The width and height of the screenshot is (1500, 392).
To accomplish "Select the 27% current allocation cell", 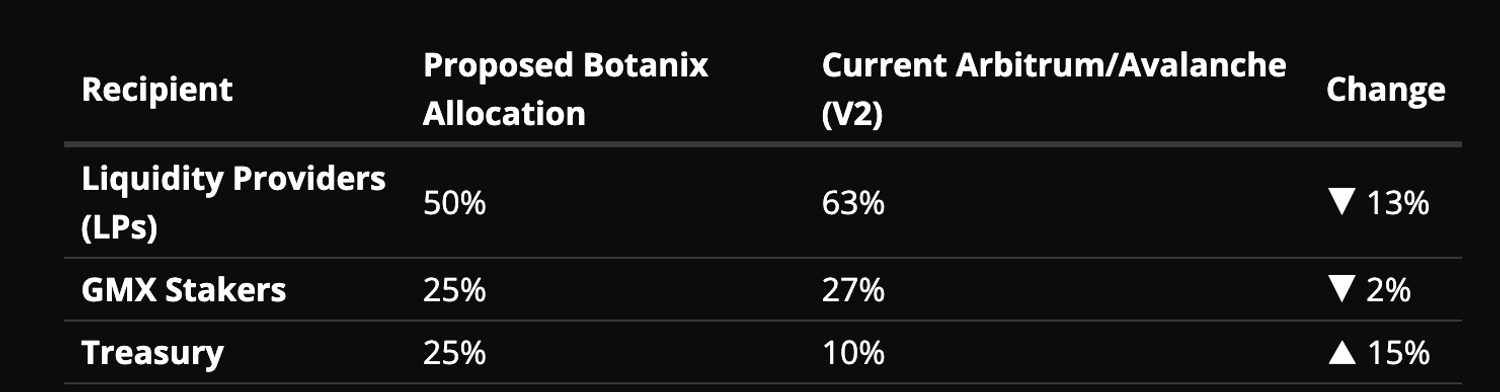I will tap(853, 290).
